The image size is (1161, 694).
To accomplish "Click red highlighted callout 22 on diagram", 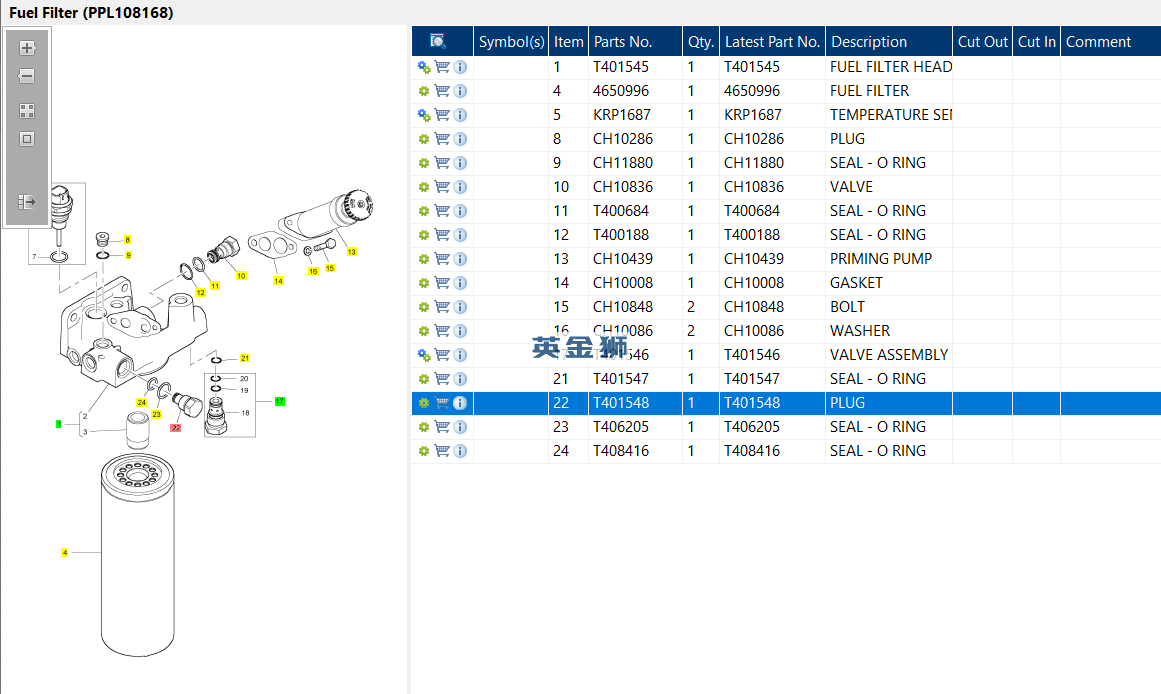I will (175, 427).
